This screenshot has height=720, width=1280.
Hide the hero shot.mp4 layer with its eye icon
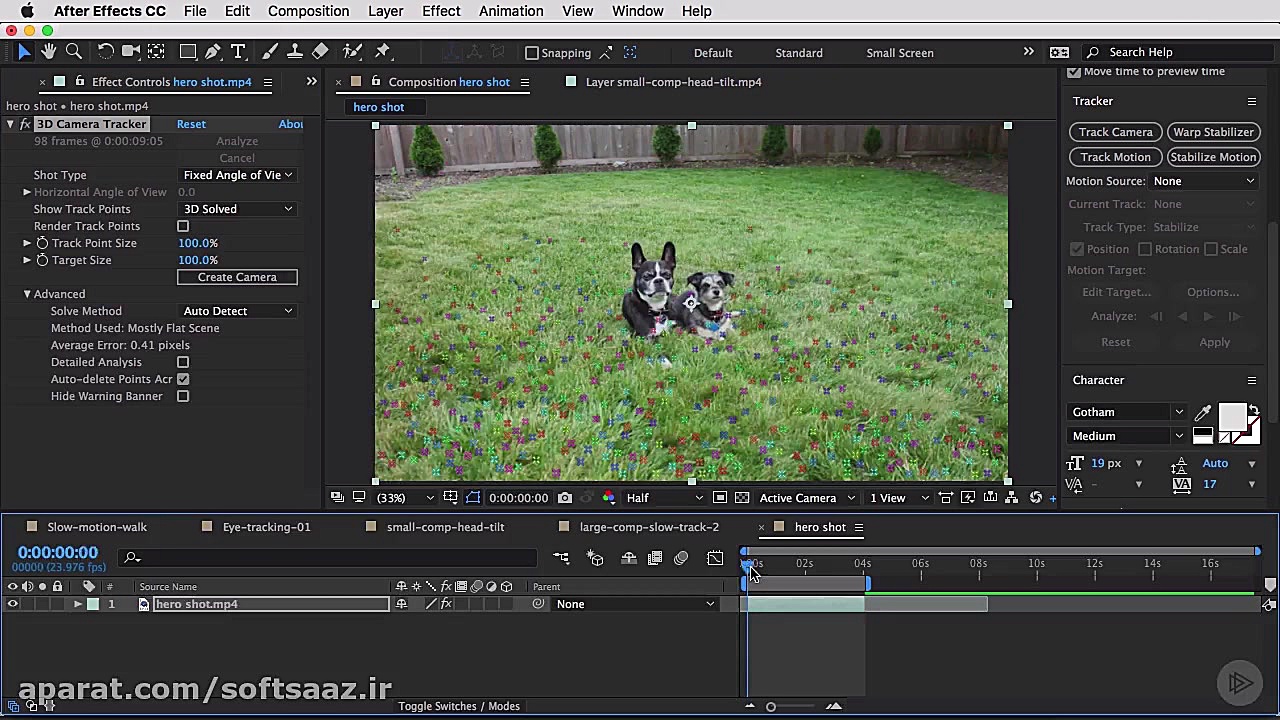(x=13, y=604)
